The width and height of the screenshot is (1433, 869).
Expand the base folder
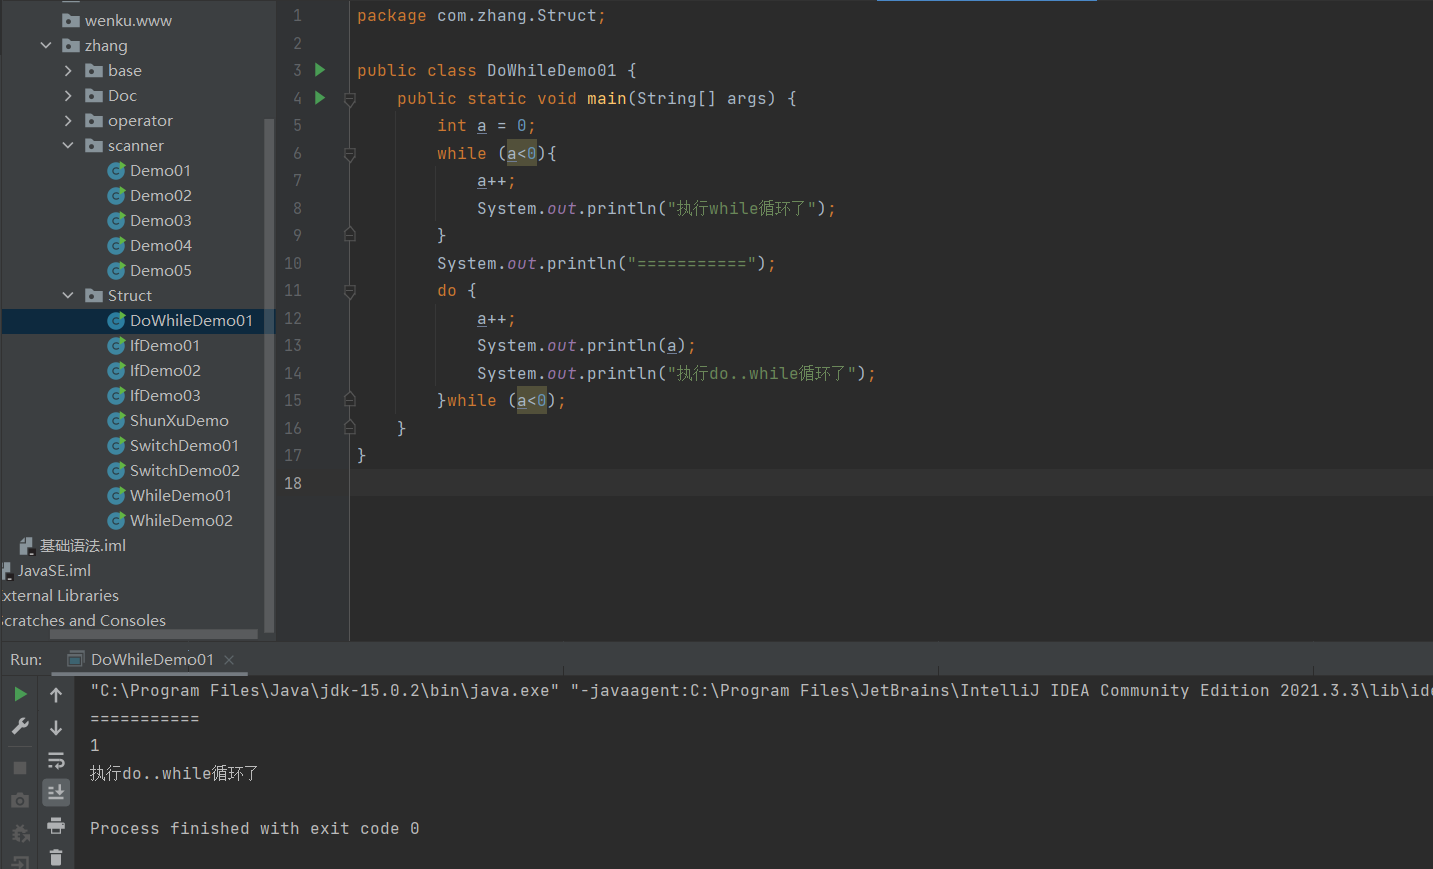tap(68, 70)
